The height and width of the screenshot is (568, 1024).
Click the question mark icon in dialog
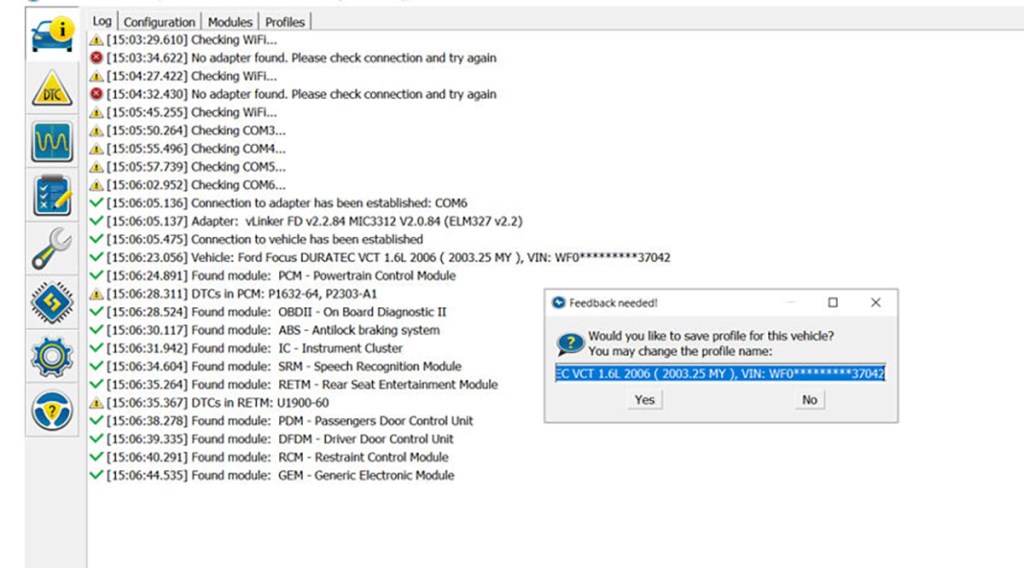(570, 343)
